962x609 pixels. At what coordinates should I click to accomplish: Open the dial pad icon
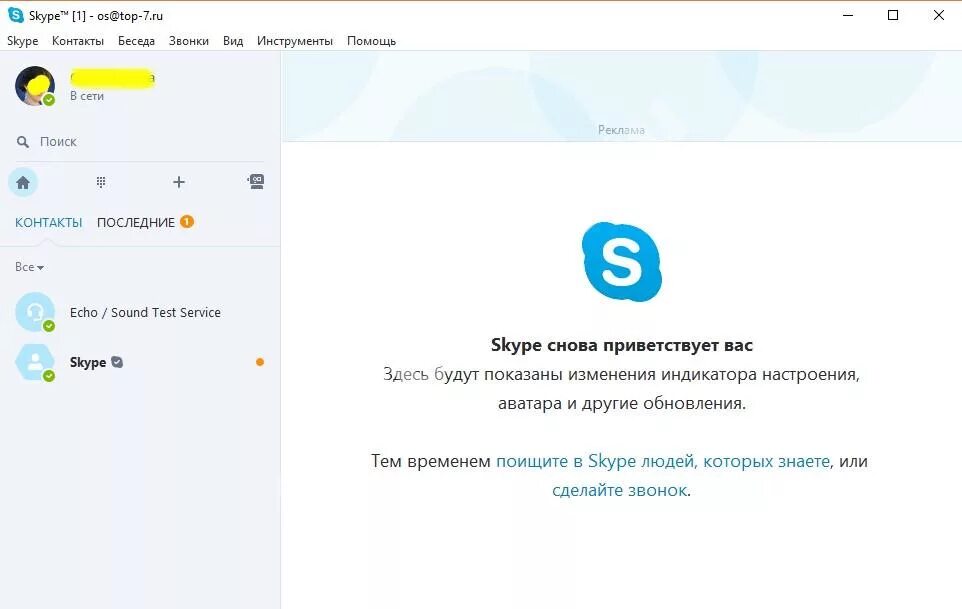tap(101, 182)
